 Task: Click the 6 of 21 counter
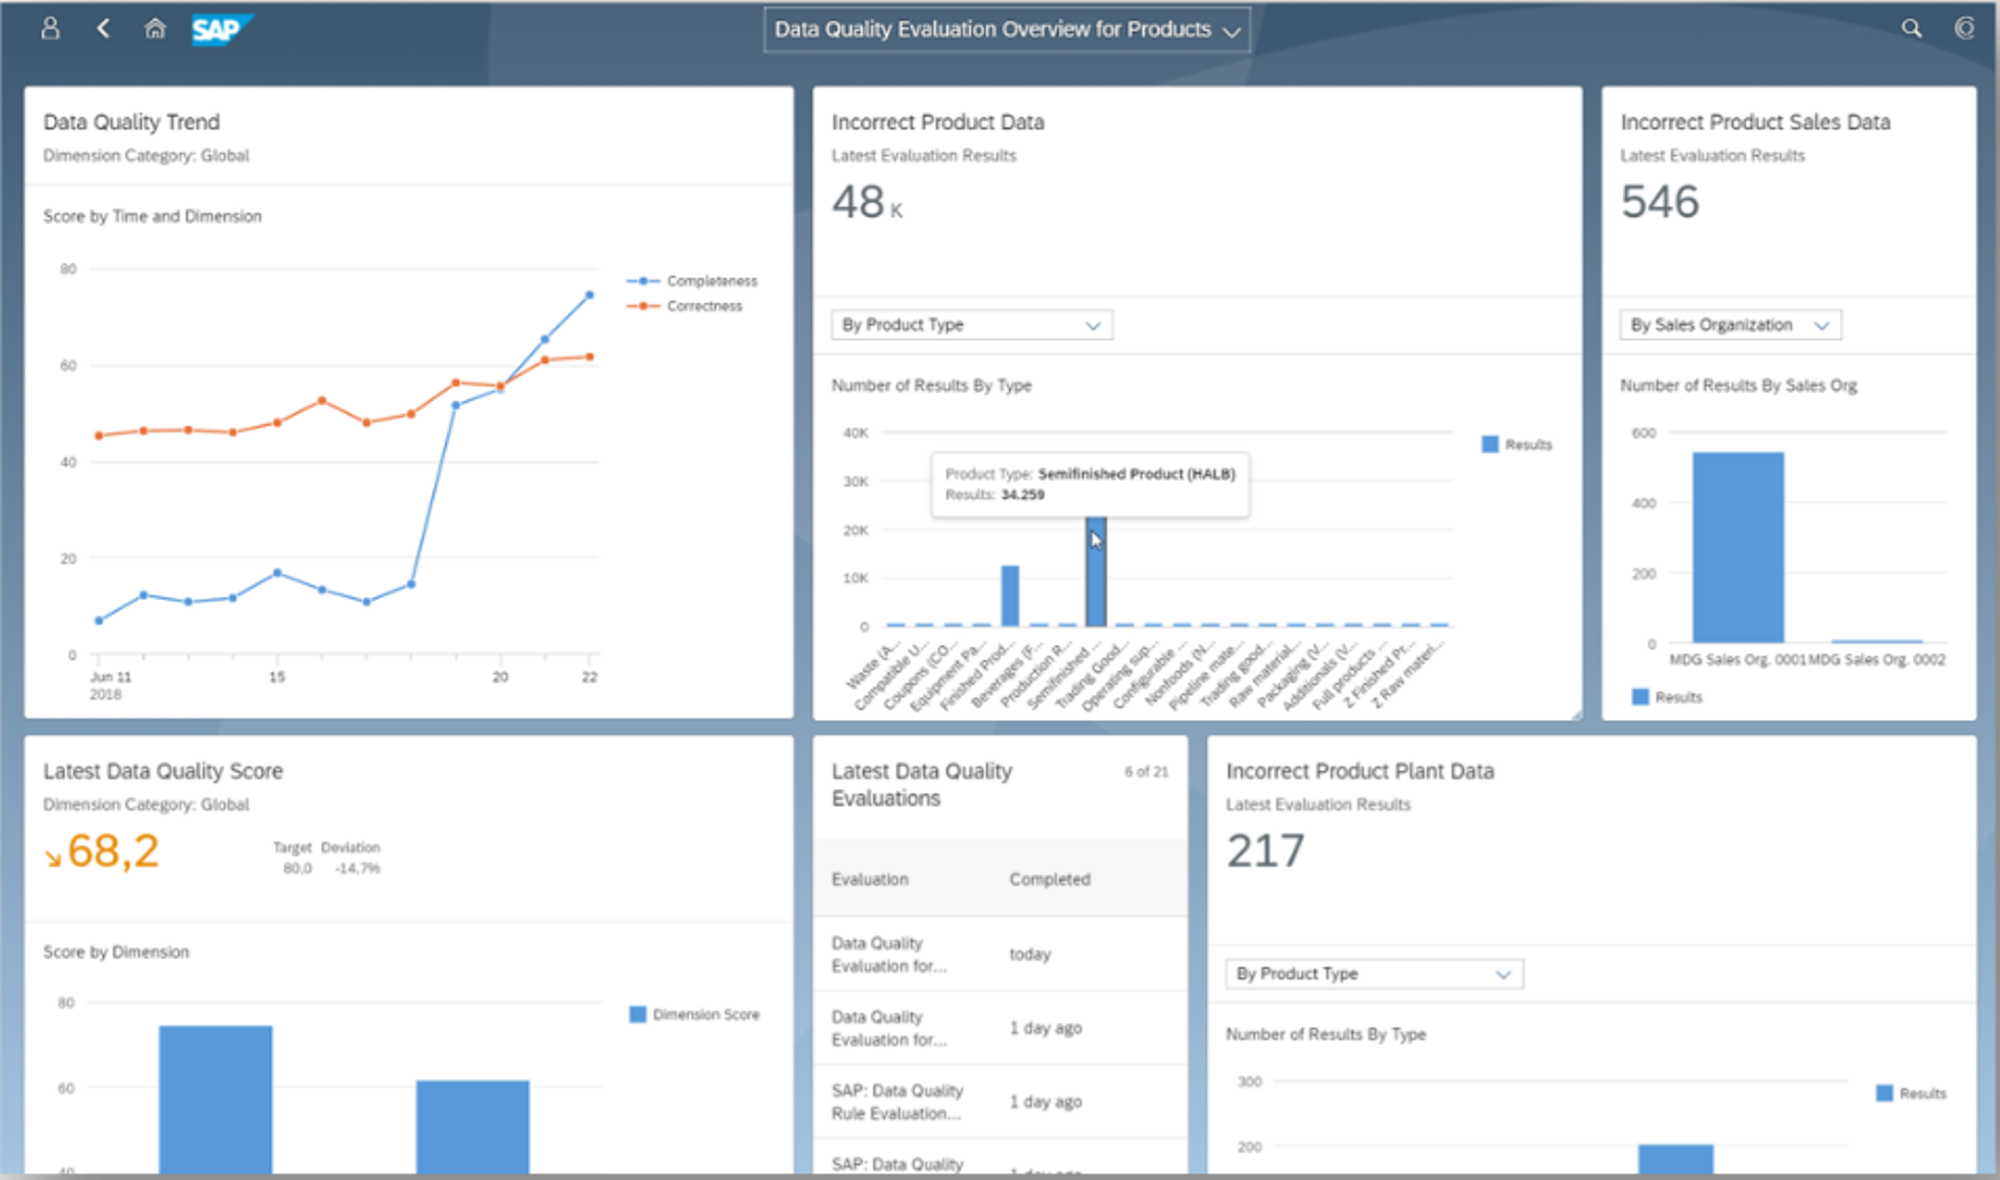[x=1146, y=771]
